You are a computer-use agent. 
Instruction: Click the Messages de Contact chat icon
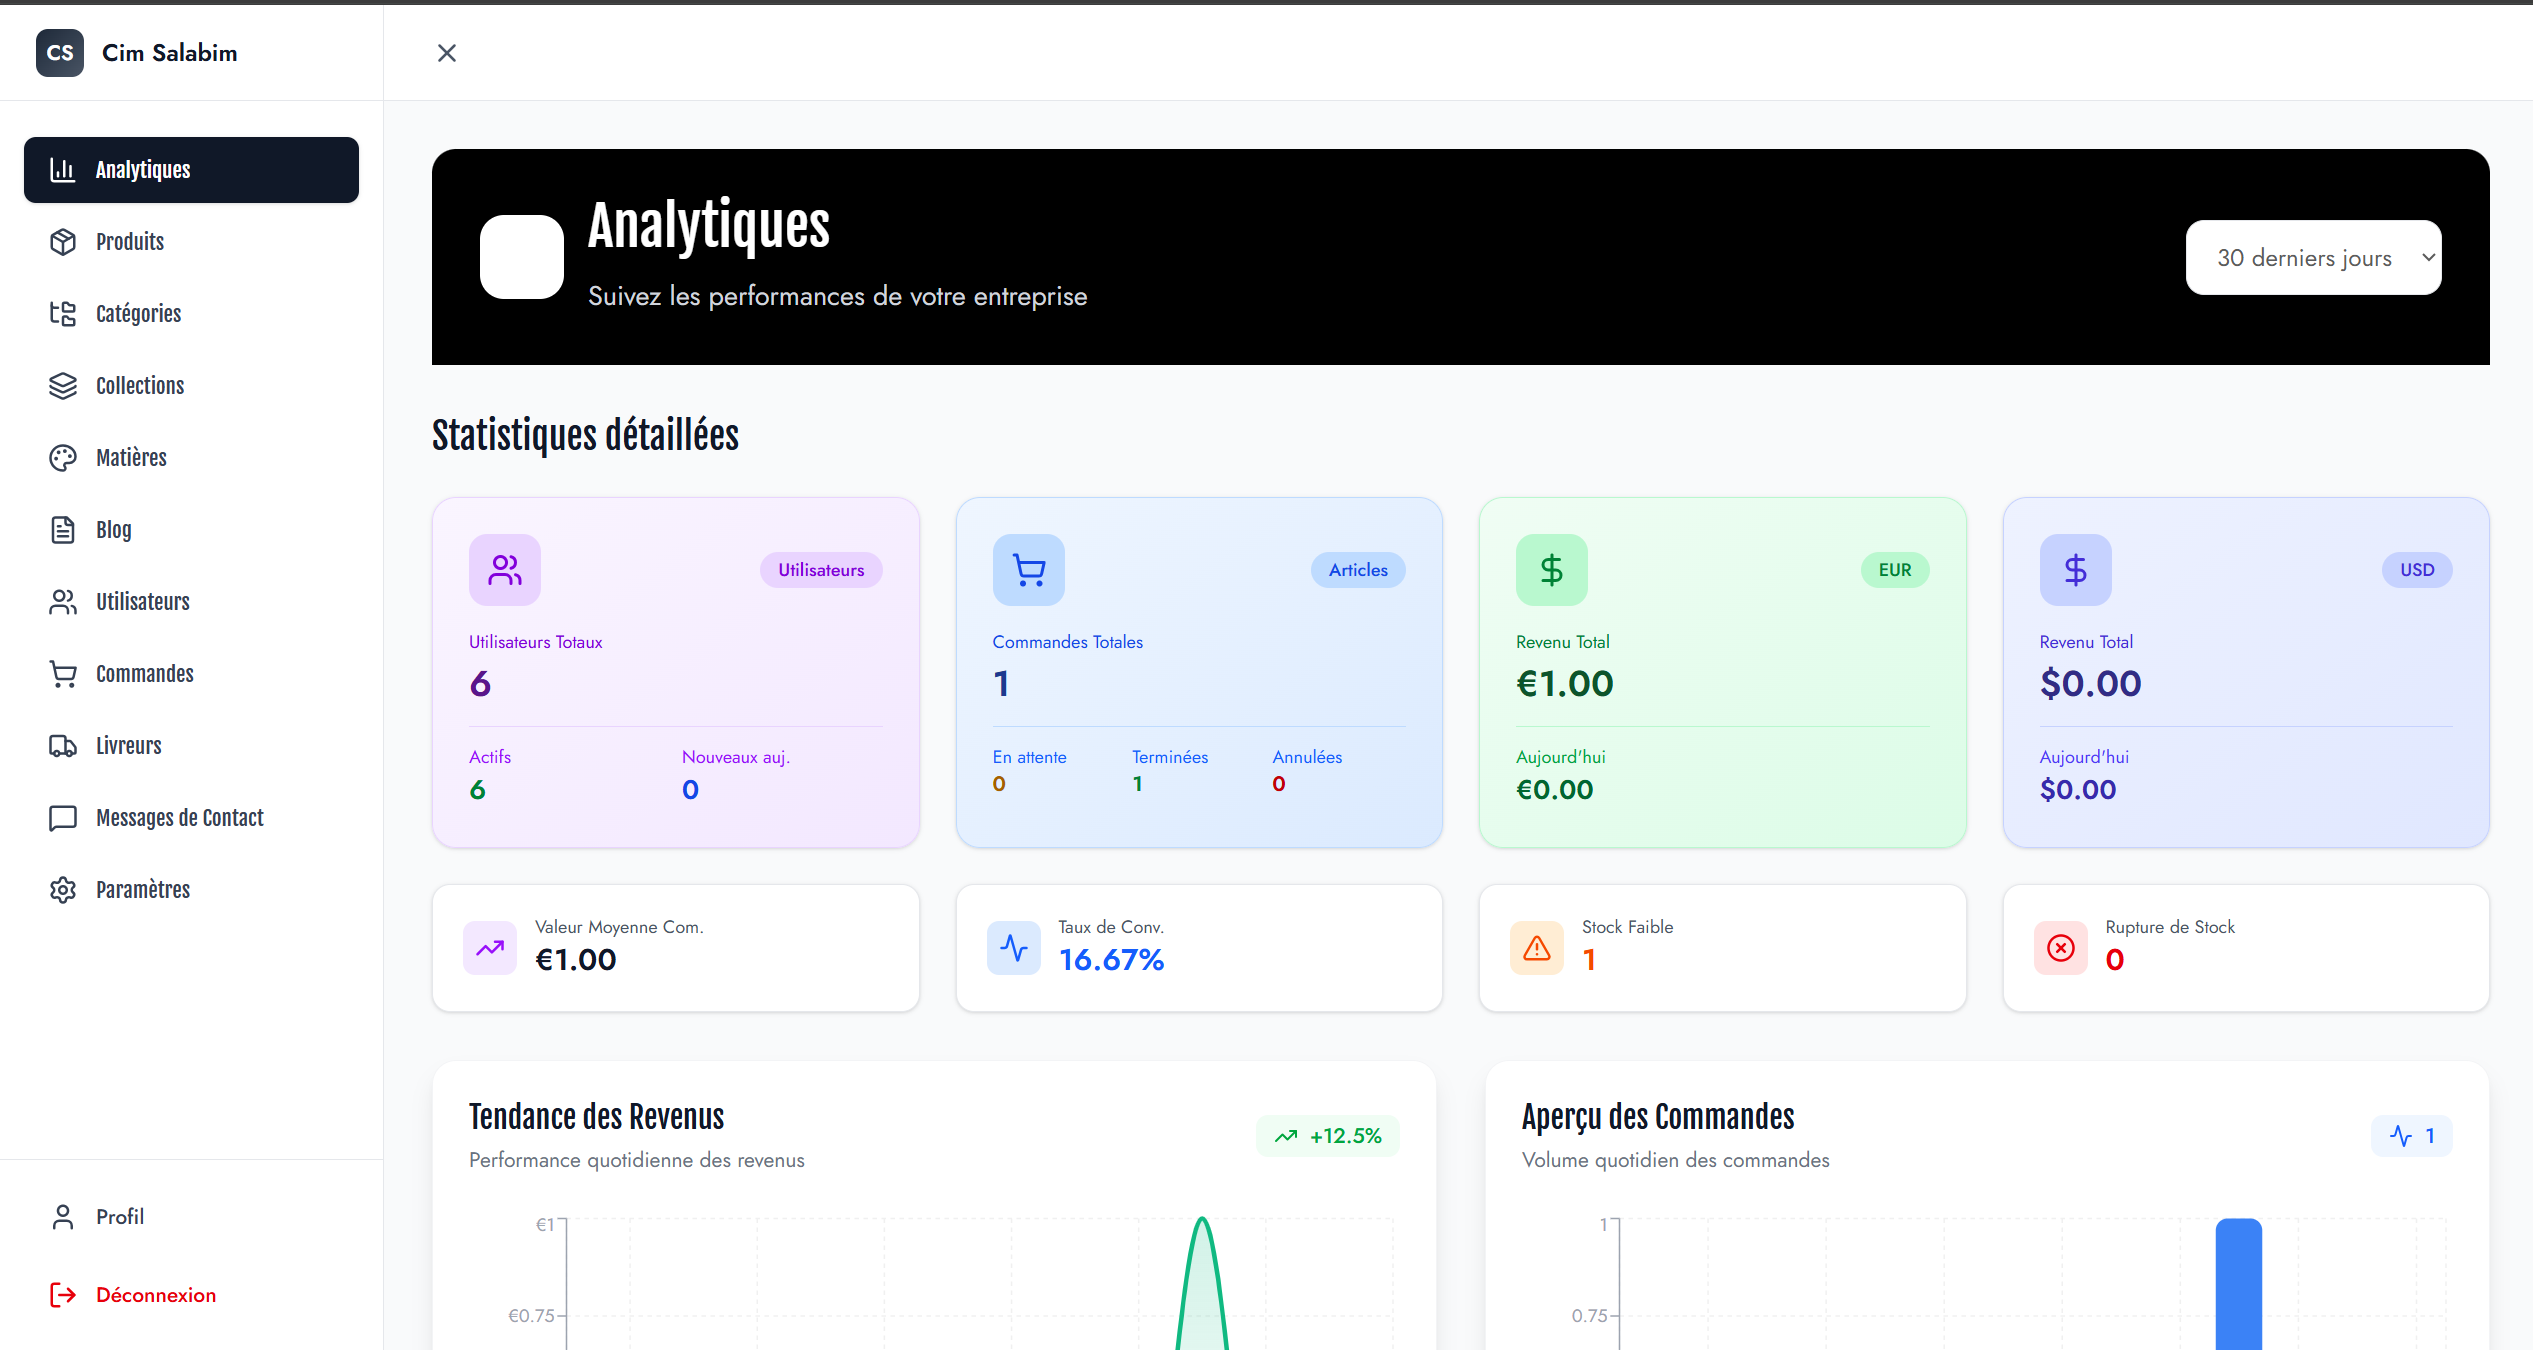click(63, 817)
